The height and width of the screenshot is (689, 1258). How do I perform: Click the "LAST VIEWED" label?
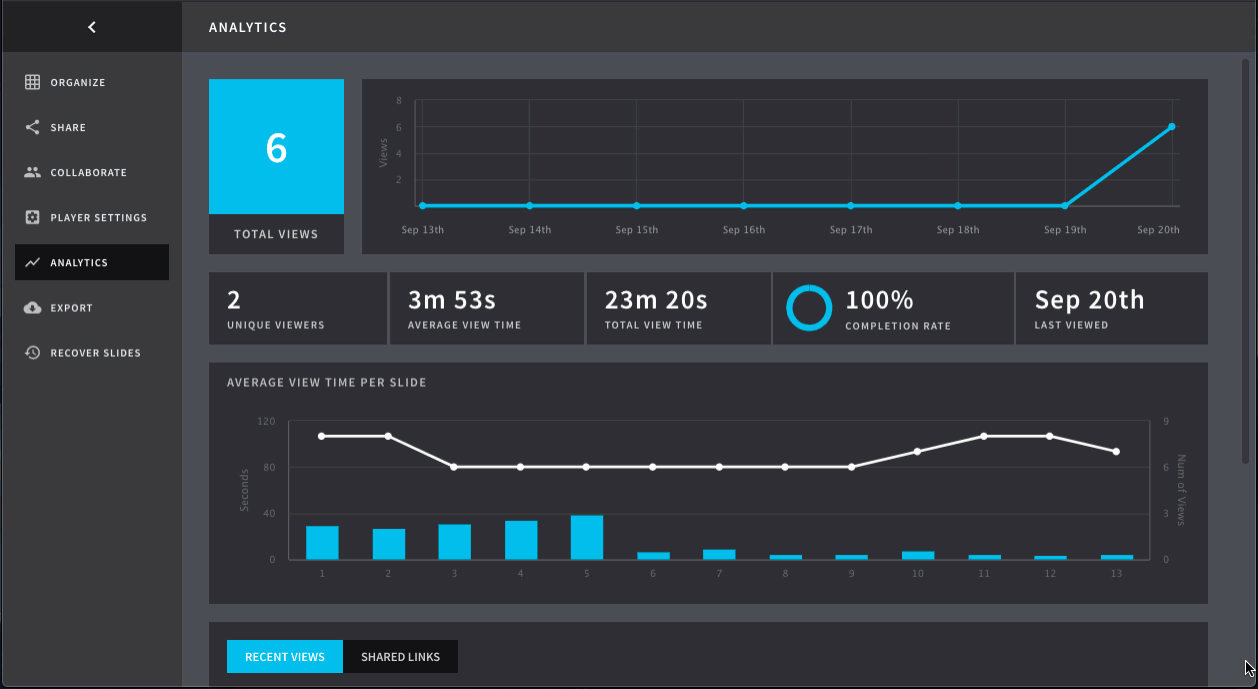tap(1072, 325)
